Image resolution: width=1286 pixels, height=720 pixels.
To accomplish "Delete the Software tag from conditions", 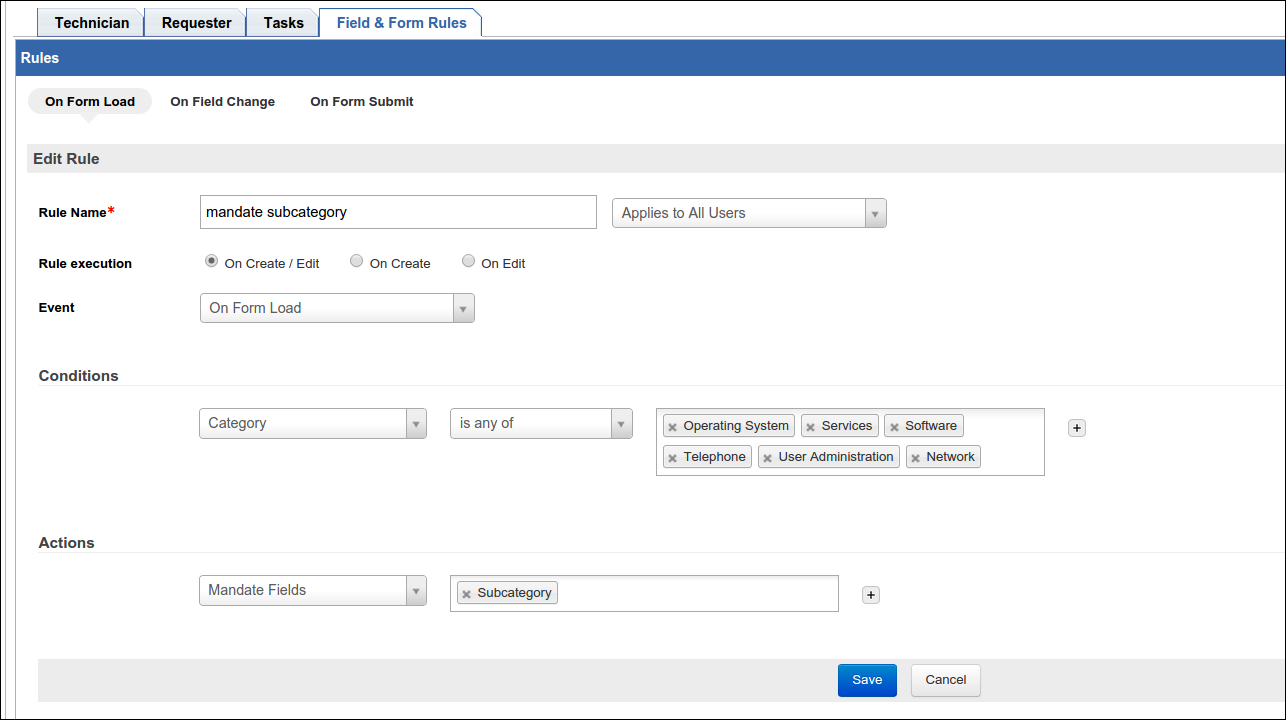I will 894,427.
